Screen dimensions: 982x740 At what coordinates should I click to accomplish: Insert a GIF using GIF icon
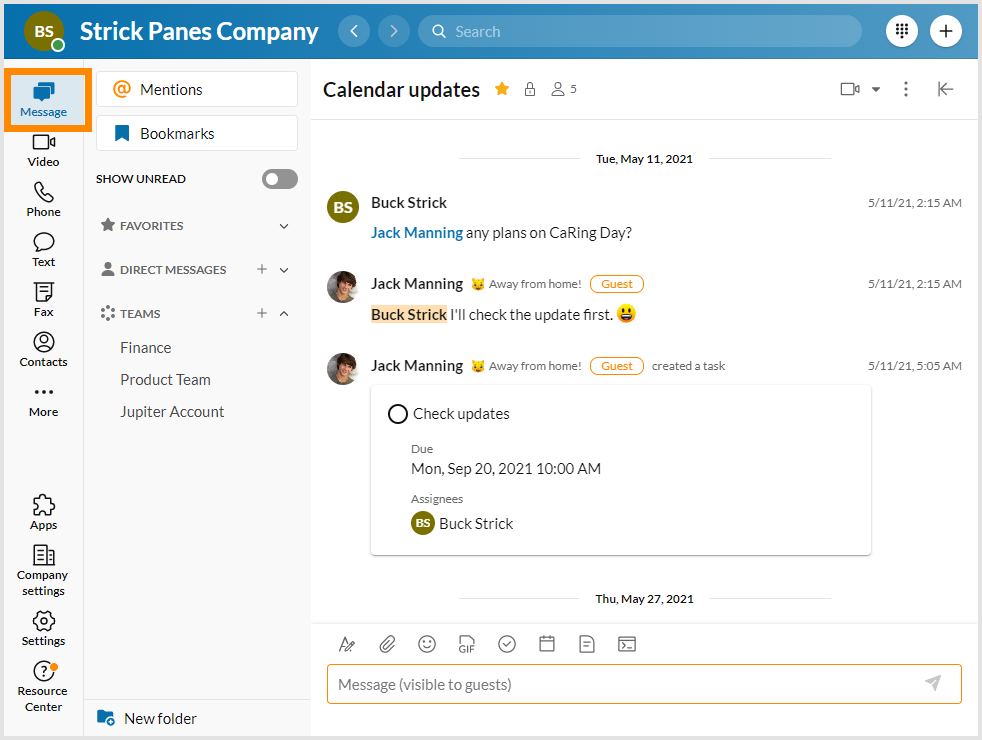tap(467, 644)
